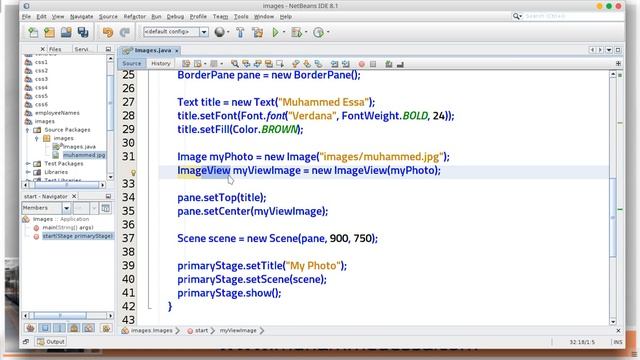Screen dimensions: 640x360
Task: Open the Run Project dropdown arrow
Action: click(x=284, y=32)
